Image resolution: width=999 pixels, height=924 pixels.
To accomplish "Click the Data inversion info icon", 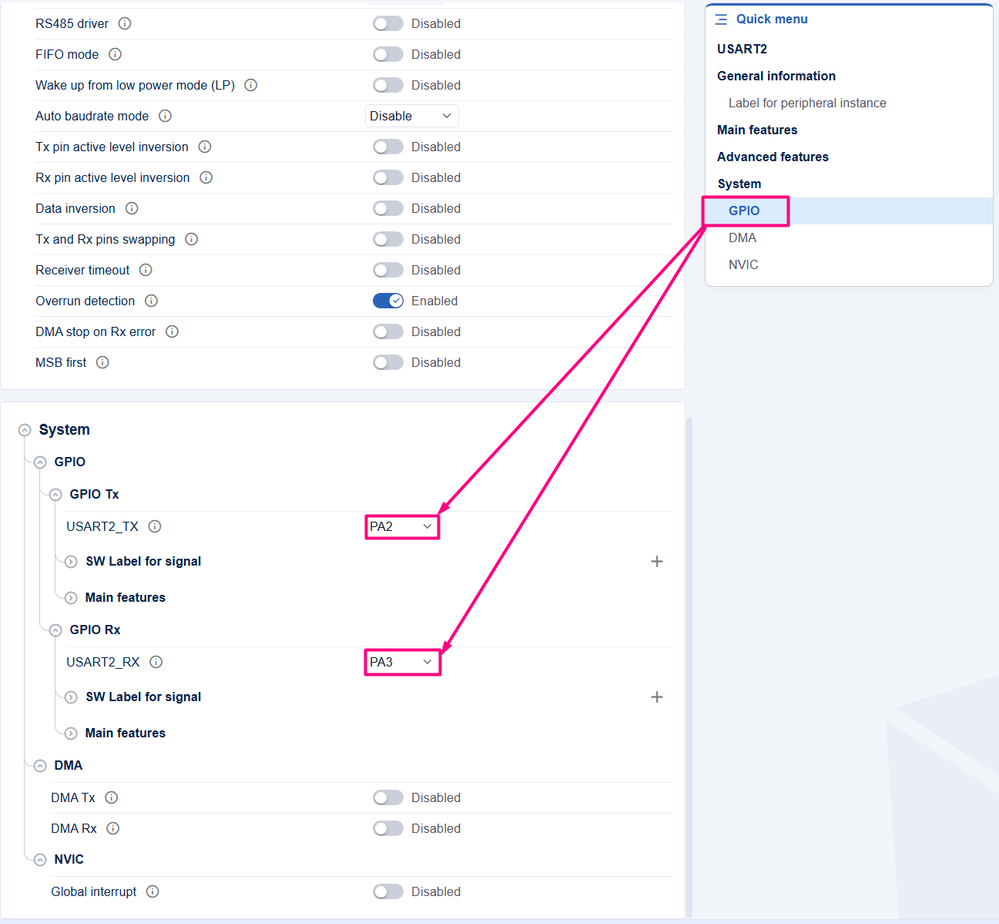I will click(x=131, y=208).
